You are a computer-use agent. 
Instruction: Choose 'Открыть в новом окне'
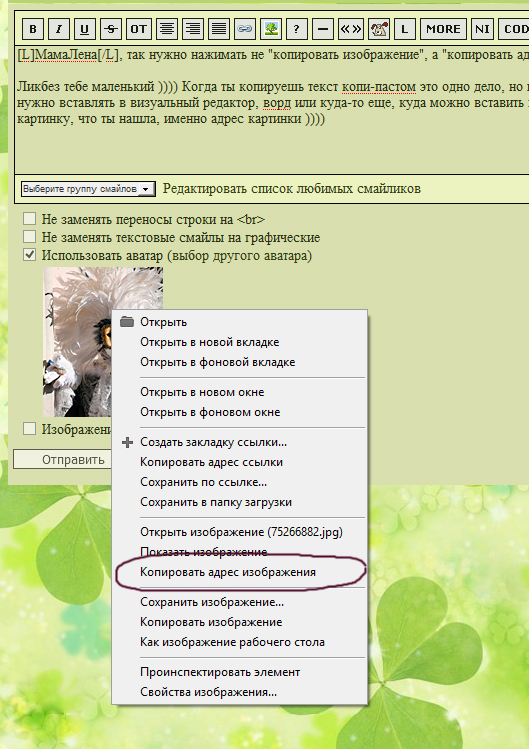[x=240, y=392]
